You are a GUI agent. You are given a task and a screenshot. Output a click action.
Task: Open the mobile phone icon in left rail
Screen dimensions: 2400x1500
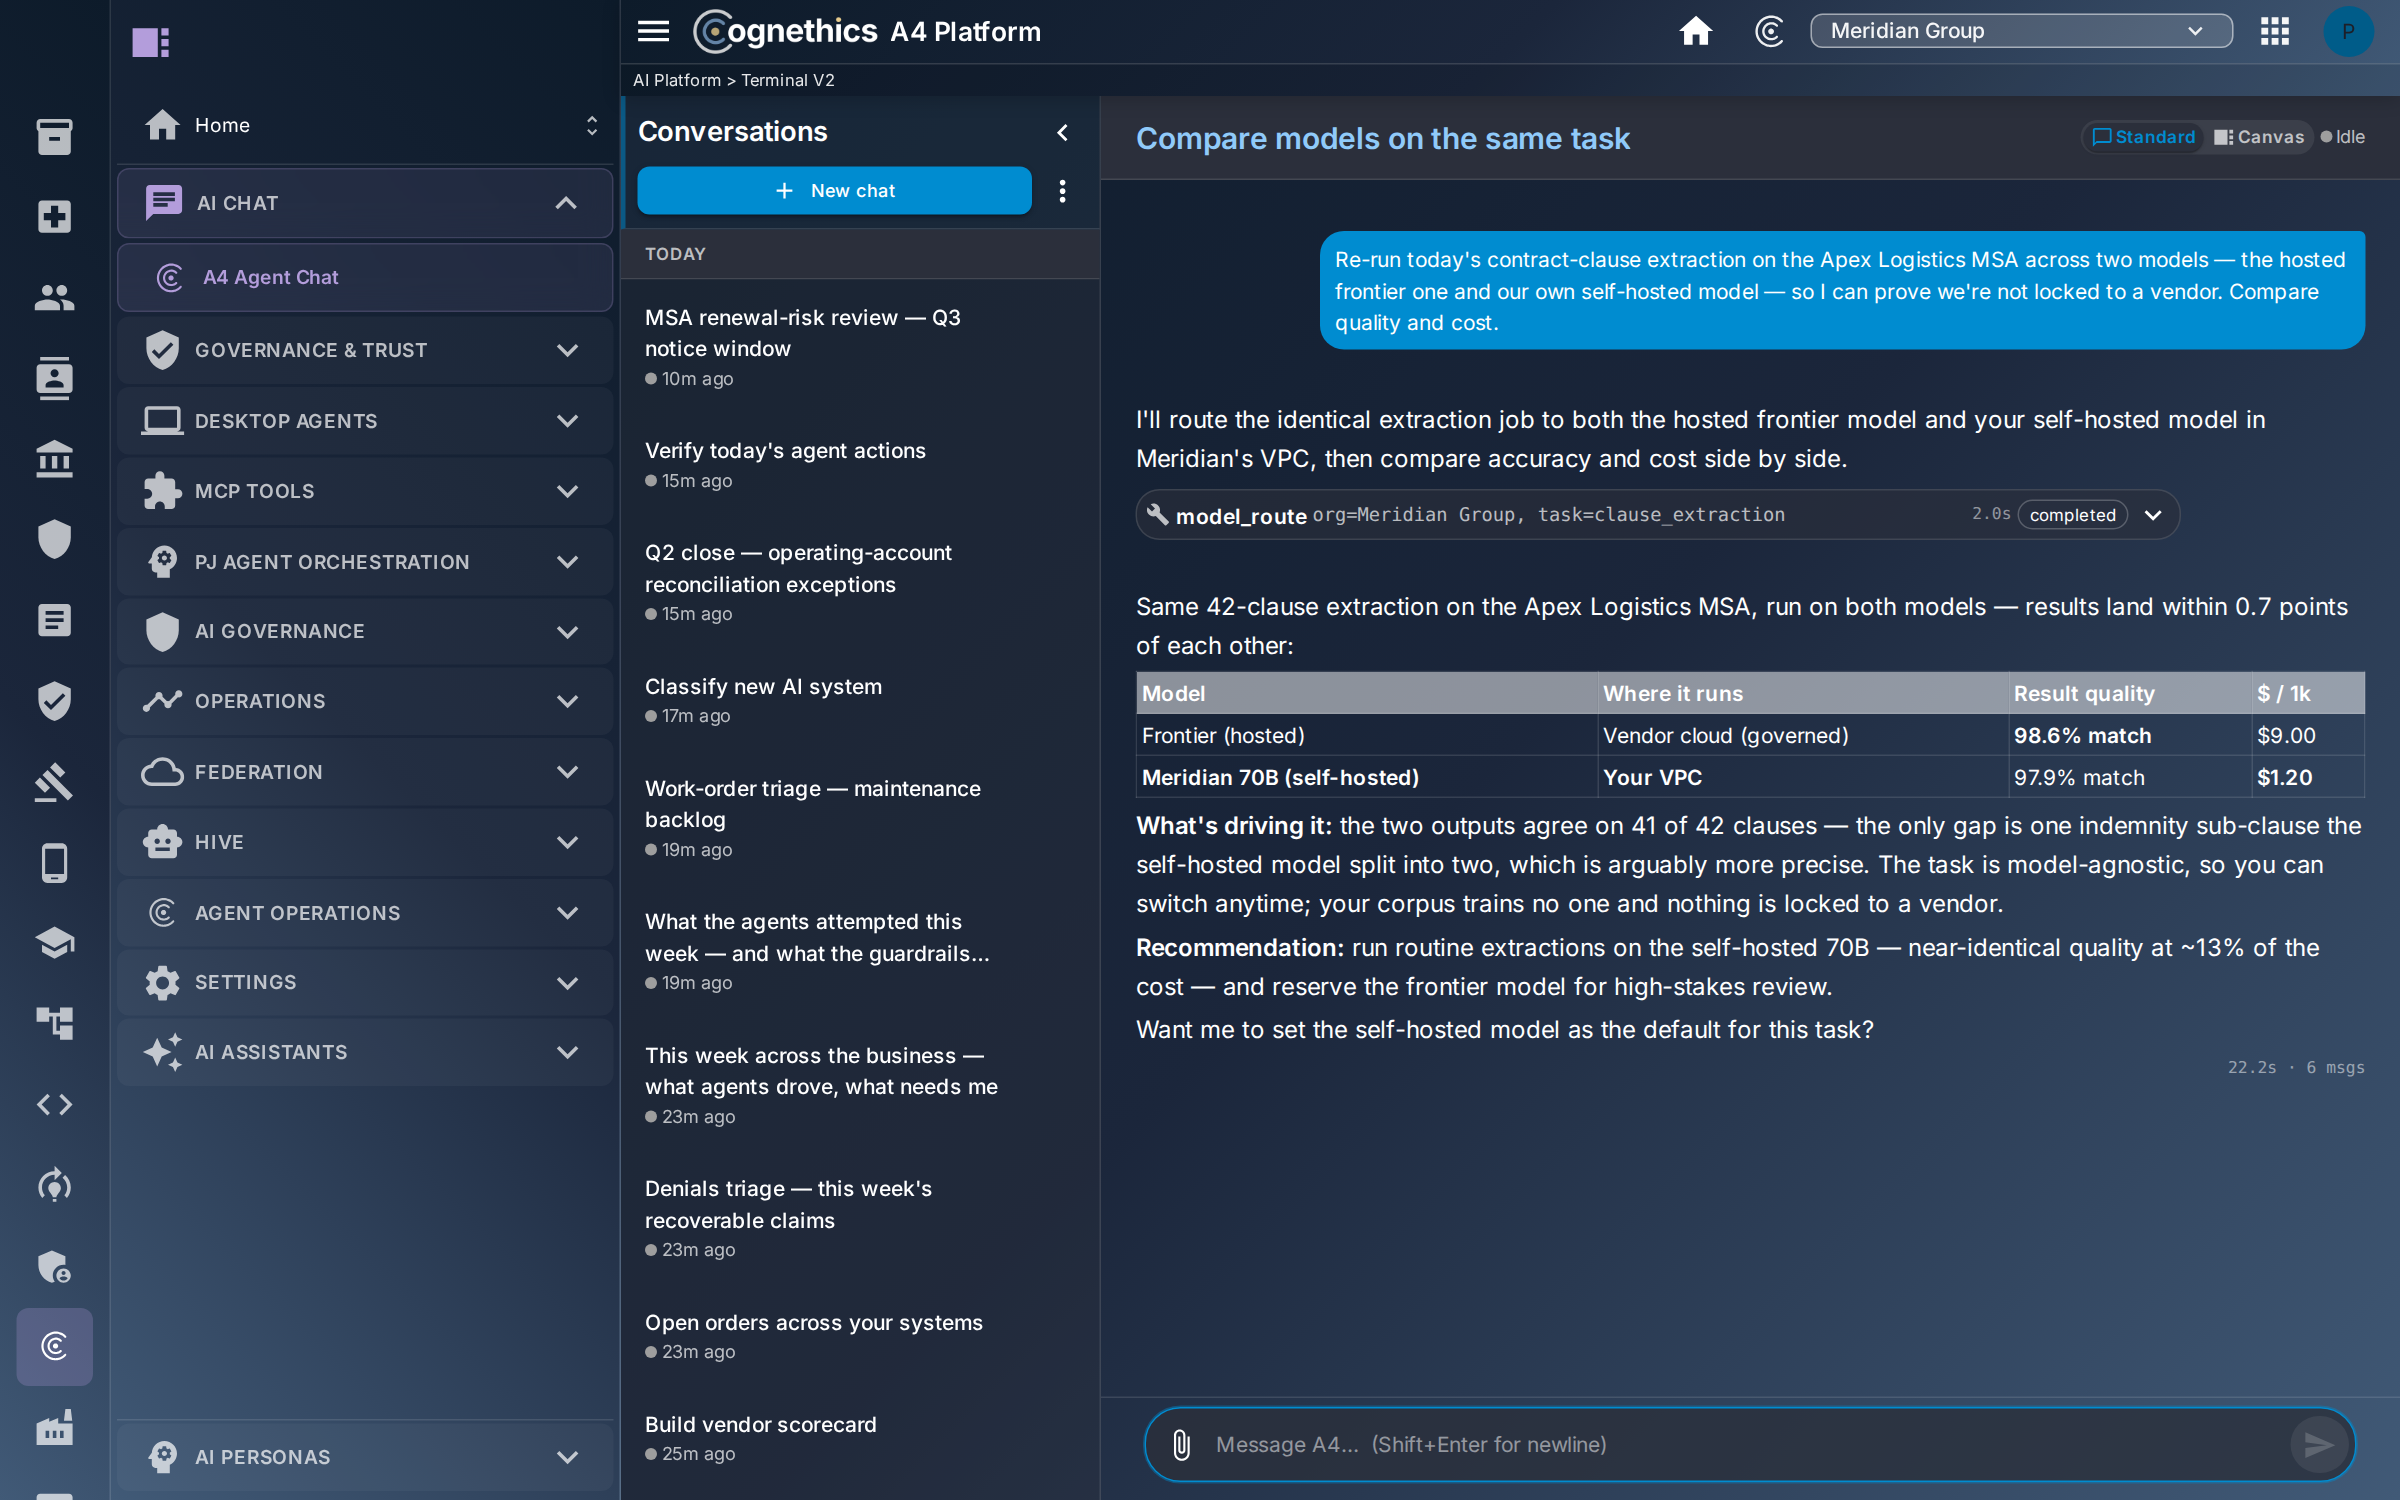(x=54, y=863)
